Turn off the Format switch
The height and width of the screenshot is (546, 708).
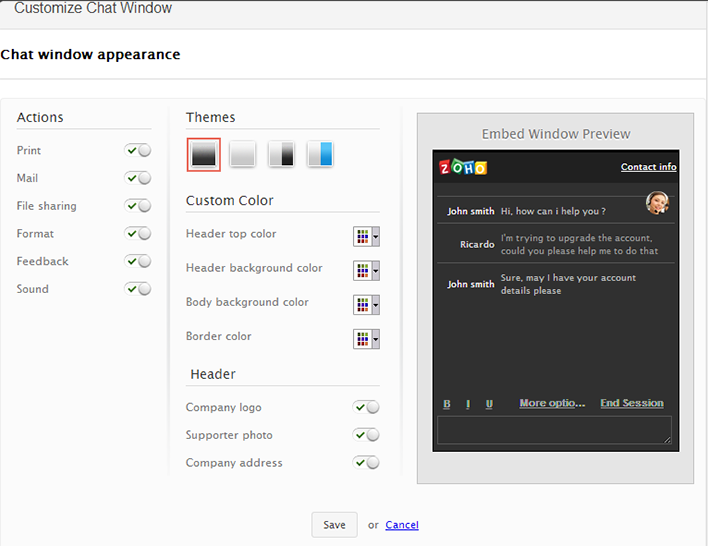[138, 233]
